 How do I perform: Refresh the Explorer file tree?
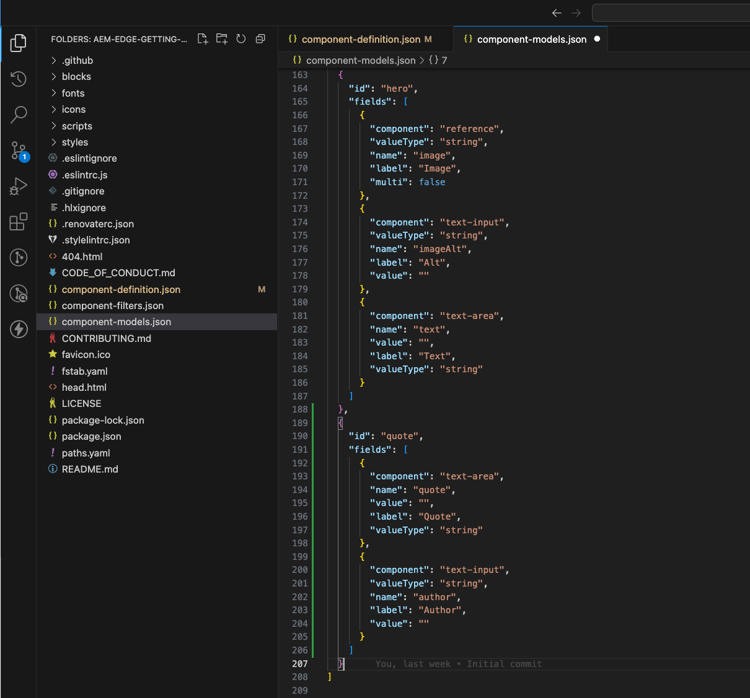[x=241, y=39]
